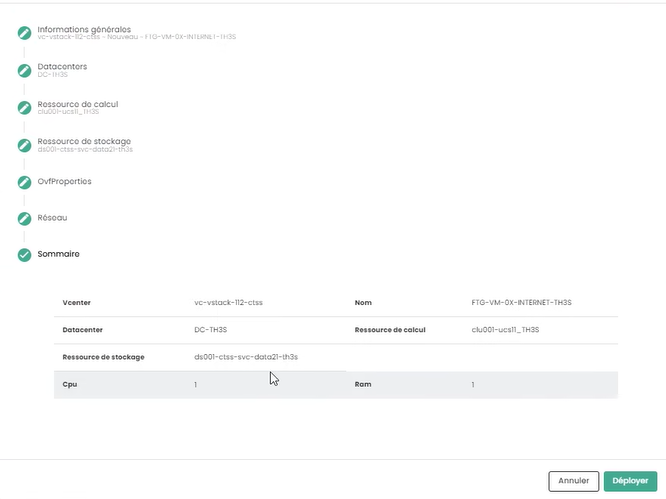Click the ds001-ctss-svc-data21-th3s storage value
Screen dimensions: 666x499
point(246,357)
